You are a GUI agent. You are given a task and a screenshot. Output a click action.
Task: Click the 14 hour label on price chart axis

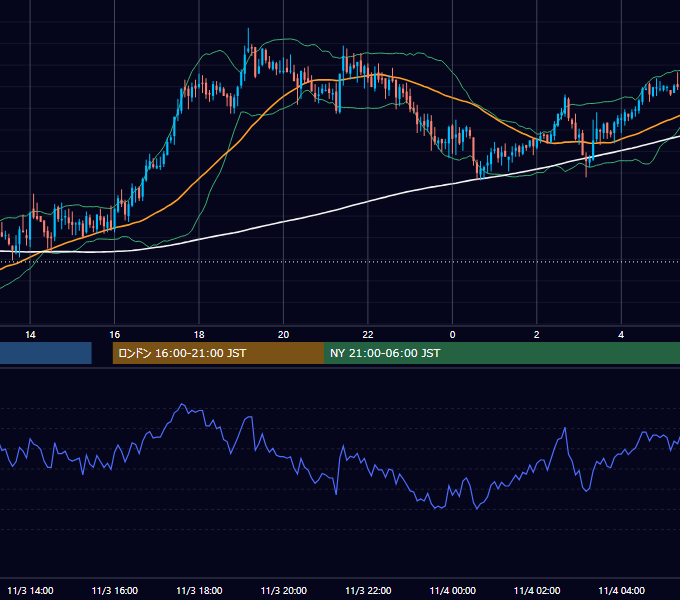(30, 335)
